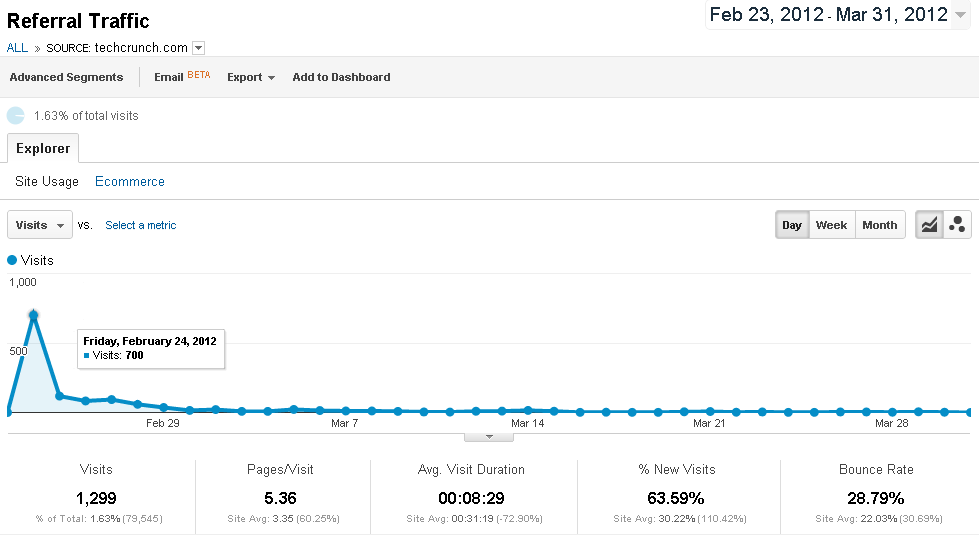Open Advanced Segments
Image resolution: width=979 pixels, height=552 pixels.
(x=66, y=77)
